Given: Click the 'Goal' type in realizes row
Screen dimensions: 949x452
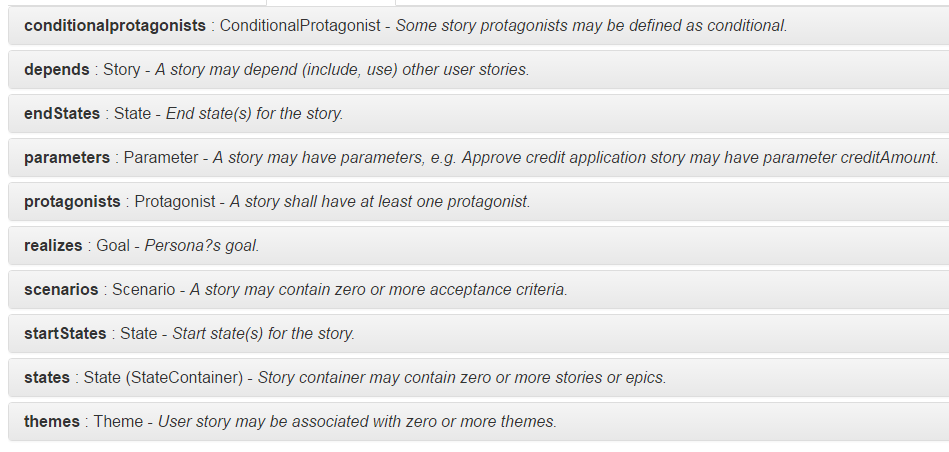Looking at the screenshot, I should 113,246.
